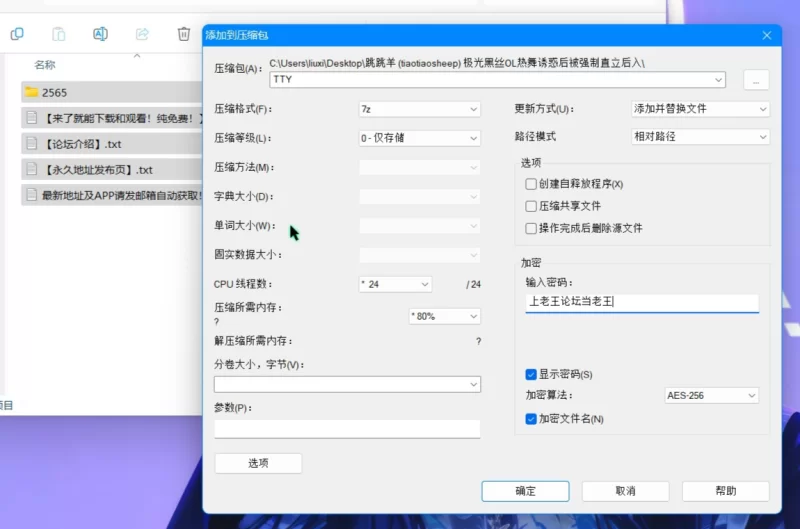800x529 pixels.
Task: Enable 创建自释放程序 checkbox
Action: pyautogui.click(x=531, y=184)
